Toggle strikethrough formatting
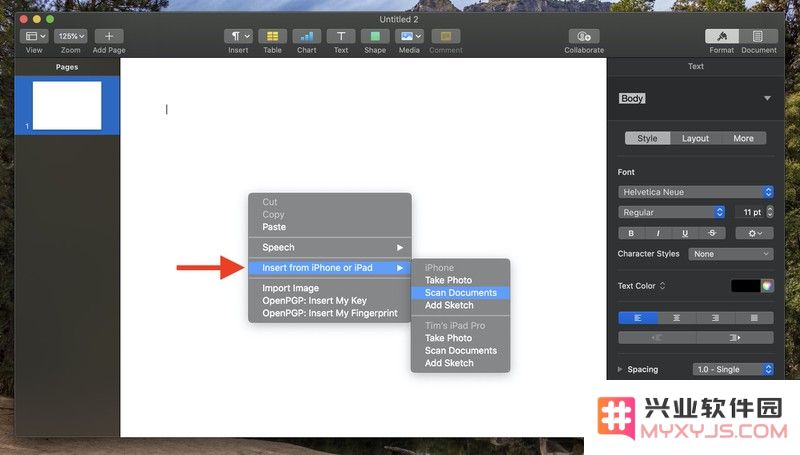Viewport: 800px width, 455px height. (712, 233)
